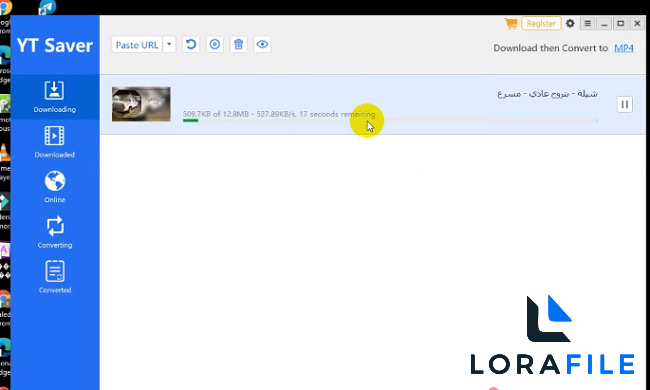Viewport: 650px width, 390px height.
Task: Click the Telegram desktop shortcut icon
Action: tap(47, 7)
